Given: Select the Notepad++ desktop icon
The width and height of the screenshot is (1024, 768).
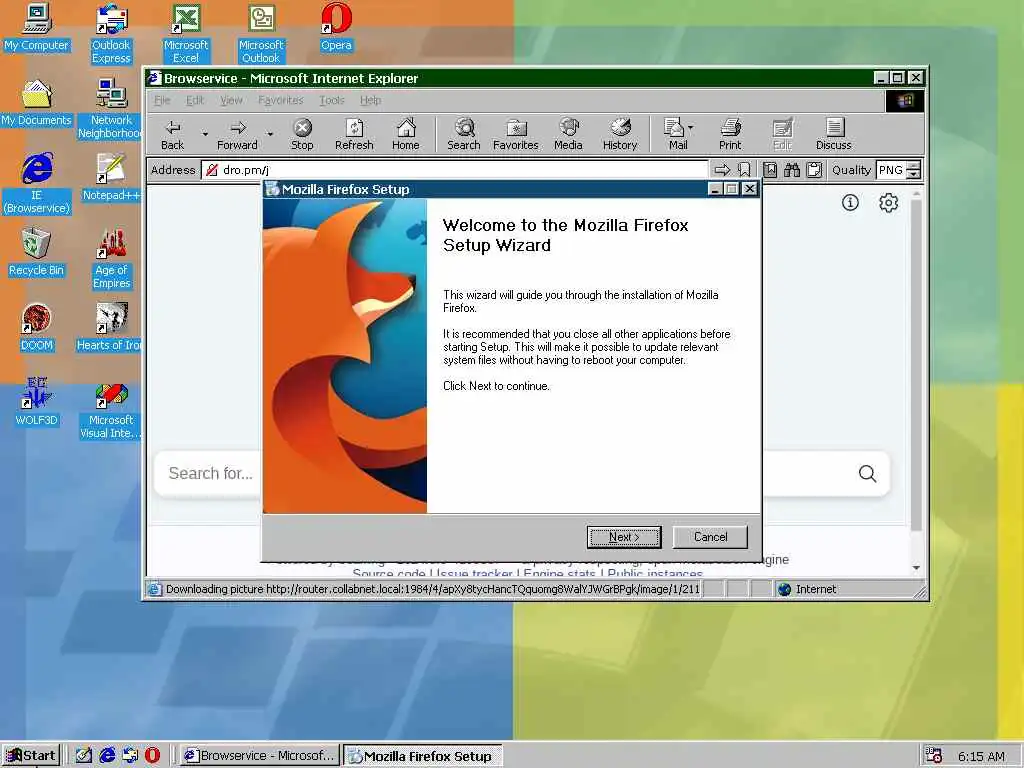Looking at the screenshot, I should tap(111, 178).
